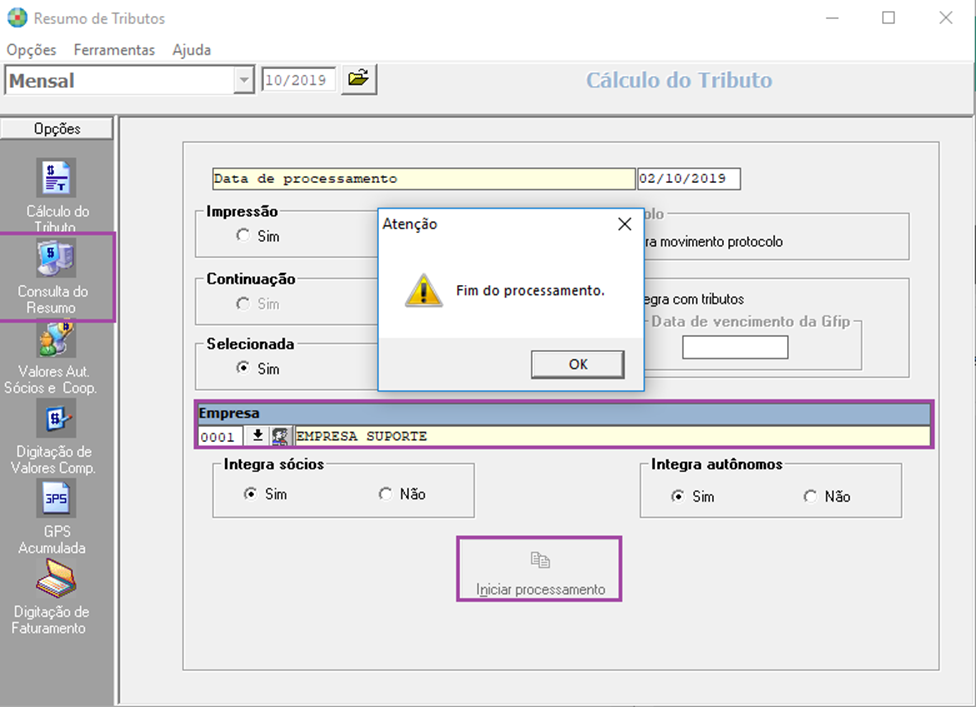Screen dimensions: 976x707
Task: Click Iniciar processamento button
Action: coord(540,569)
